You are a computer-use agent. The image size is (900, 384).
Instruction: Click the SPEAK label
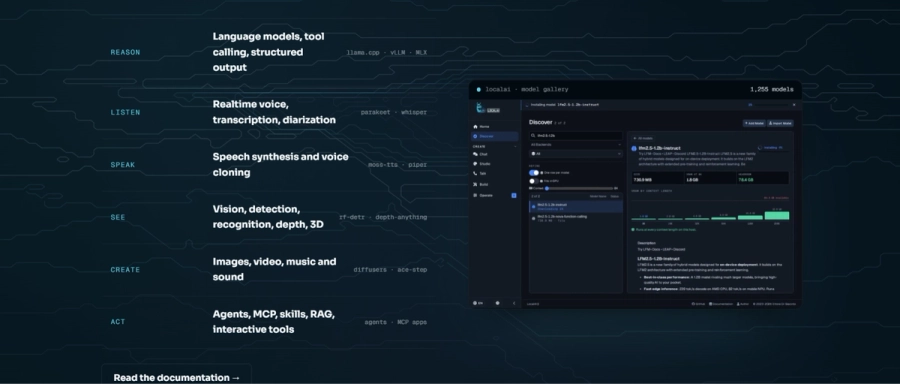[123, 165]
